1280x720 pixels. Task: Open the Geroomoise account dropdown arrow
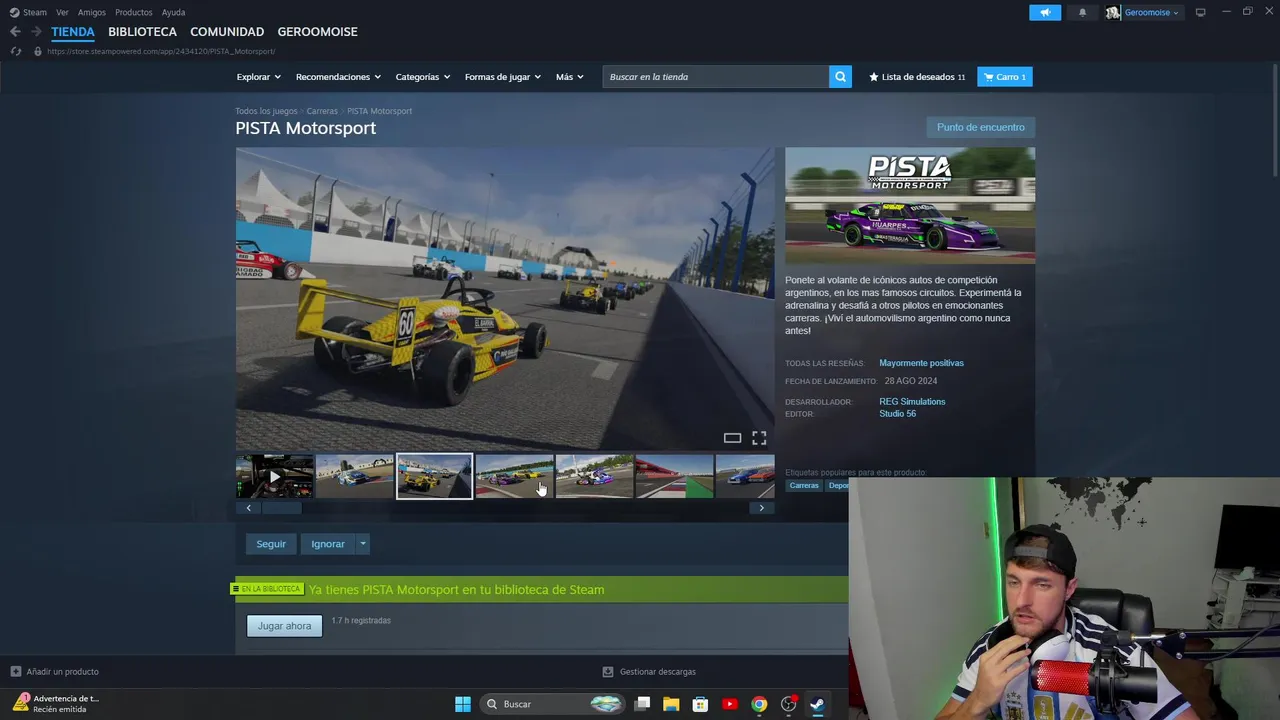point(1176,13)
